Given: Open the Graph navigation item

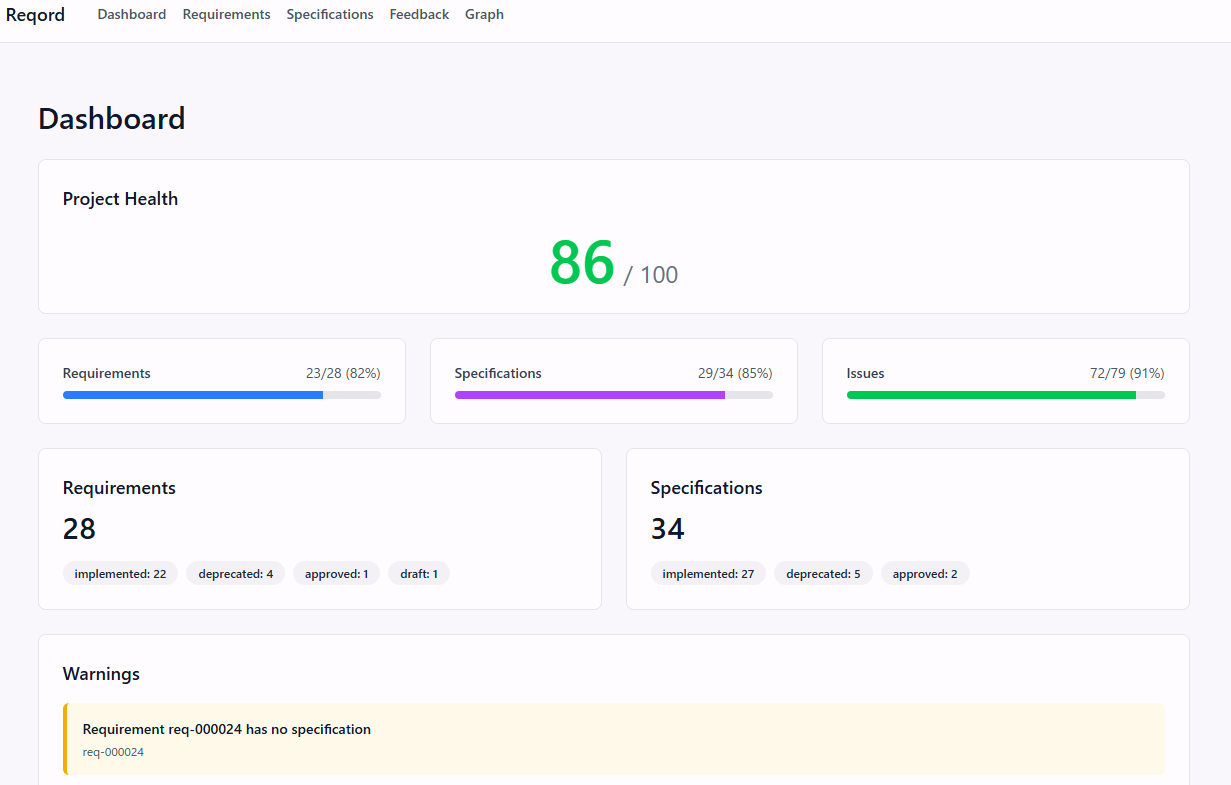Looking at the screenshot, I should click(484, 14).
